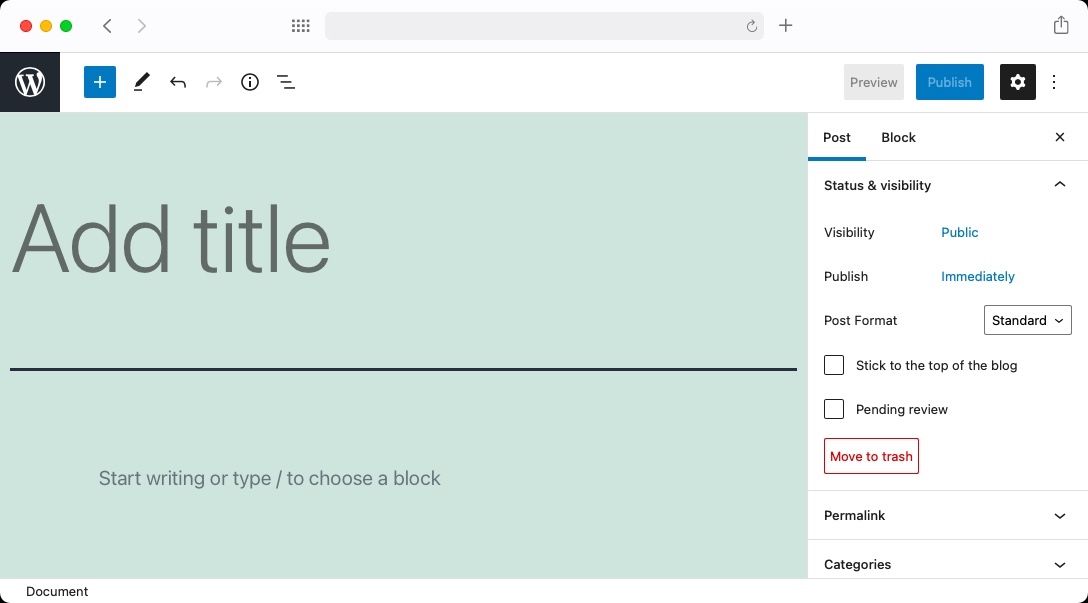
Task: Click the Publish button
Action: pos(949,82)
